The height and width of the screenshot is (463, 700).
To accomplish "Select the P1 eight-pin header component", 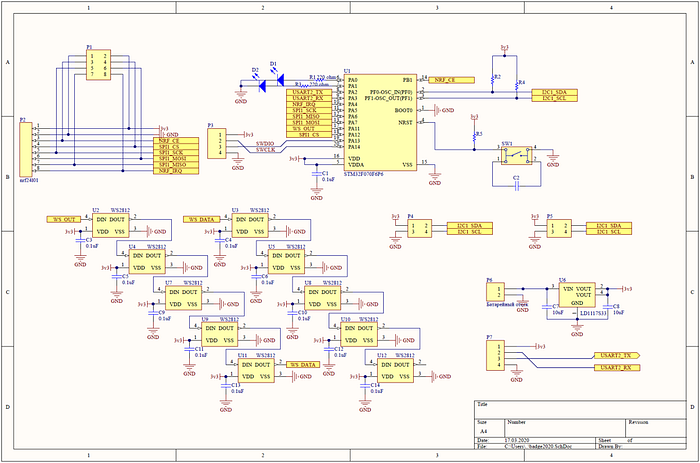I will click(98, 65).
